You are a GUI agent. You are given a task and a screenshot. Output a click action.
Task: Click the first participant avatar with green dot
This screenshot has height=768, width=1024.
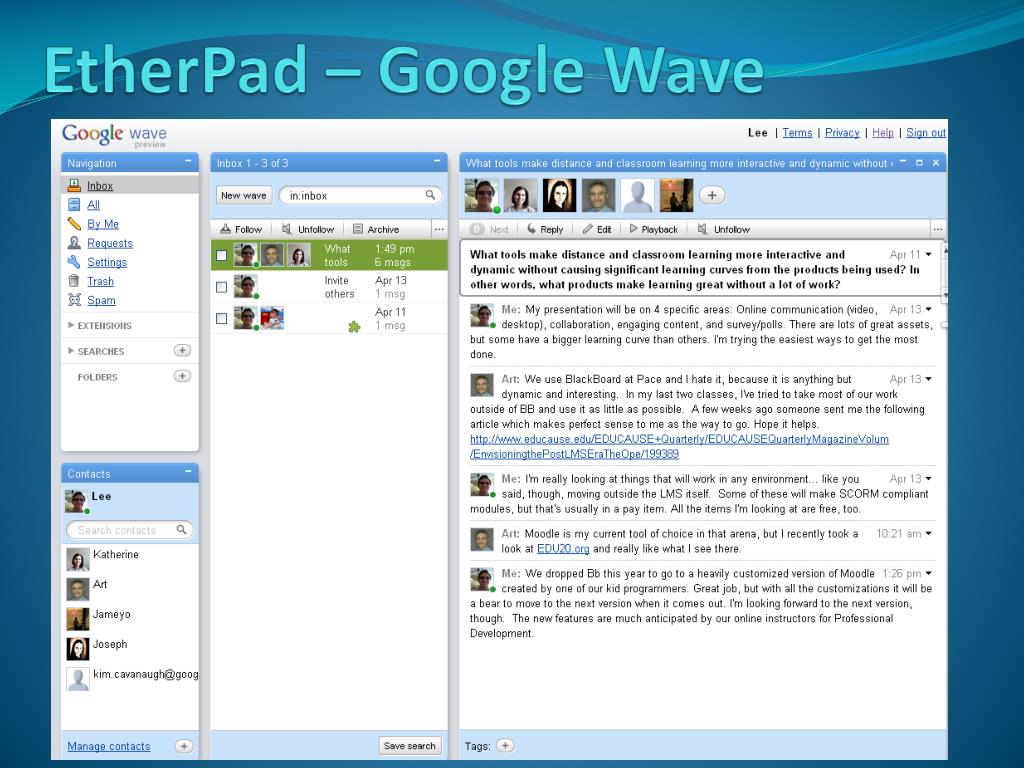pos(482,195)
